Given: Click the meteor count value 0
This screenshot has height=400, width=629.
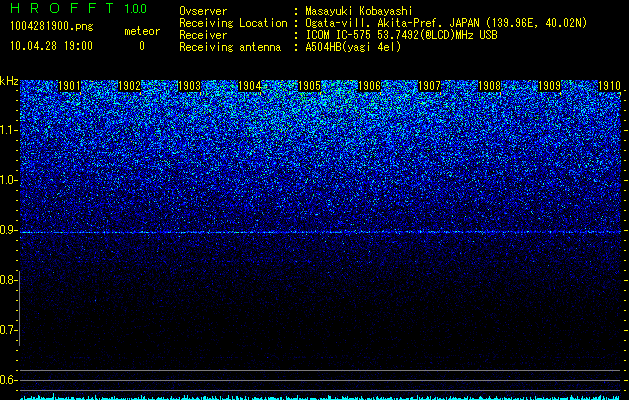Looking at the screenshot, I should 142,46.
